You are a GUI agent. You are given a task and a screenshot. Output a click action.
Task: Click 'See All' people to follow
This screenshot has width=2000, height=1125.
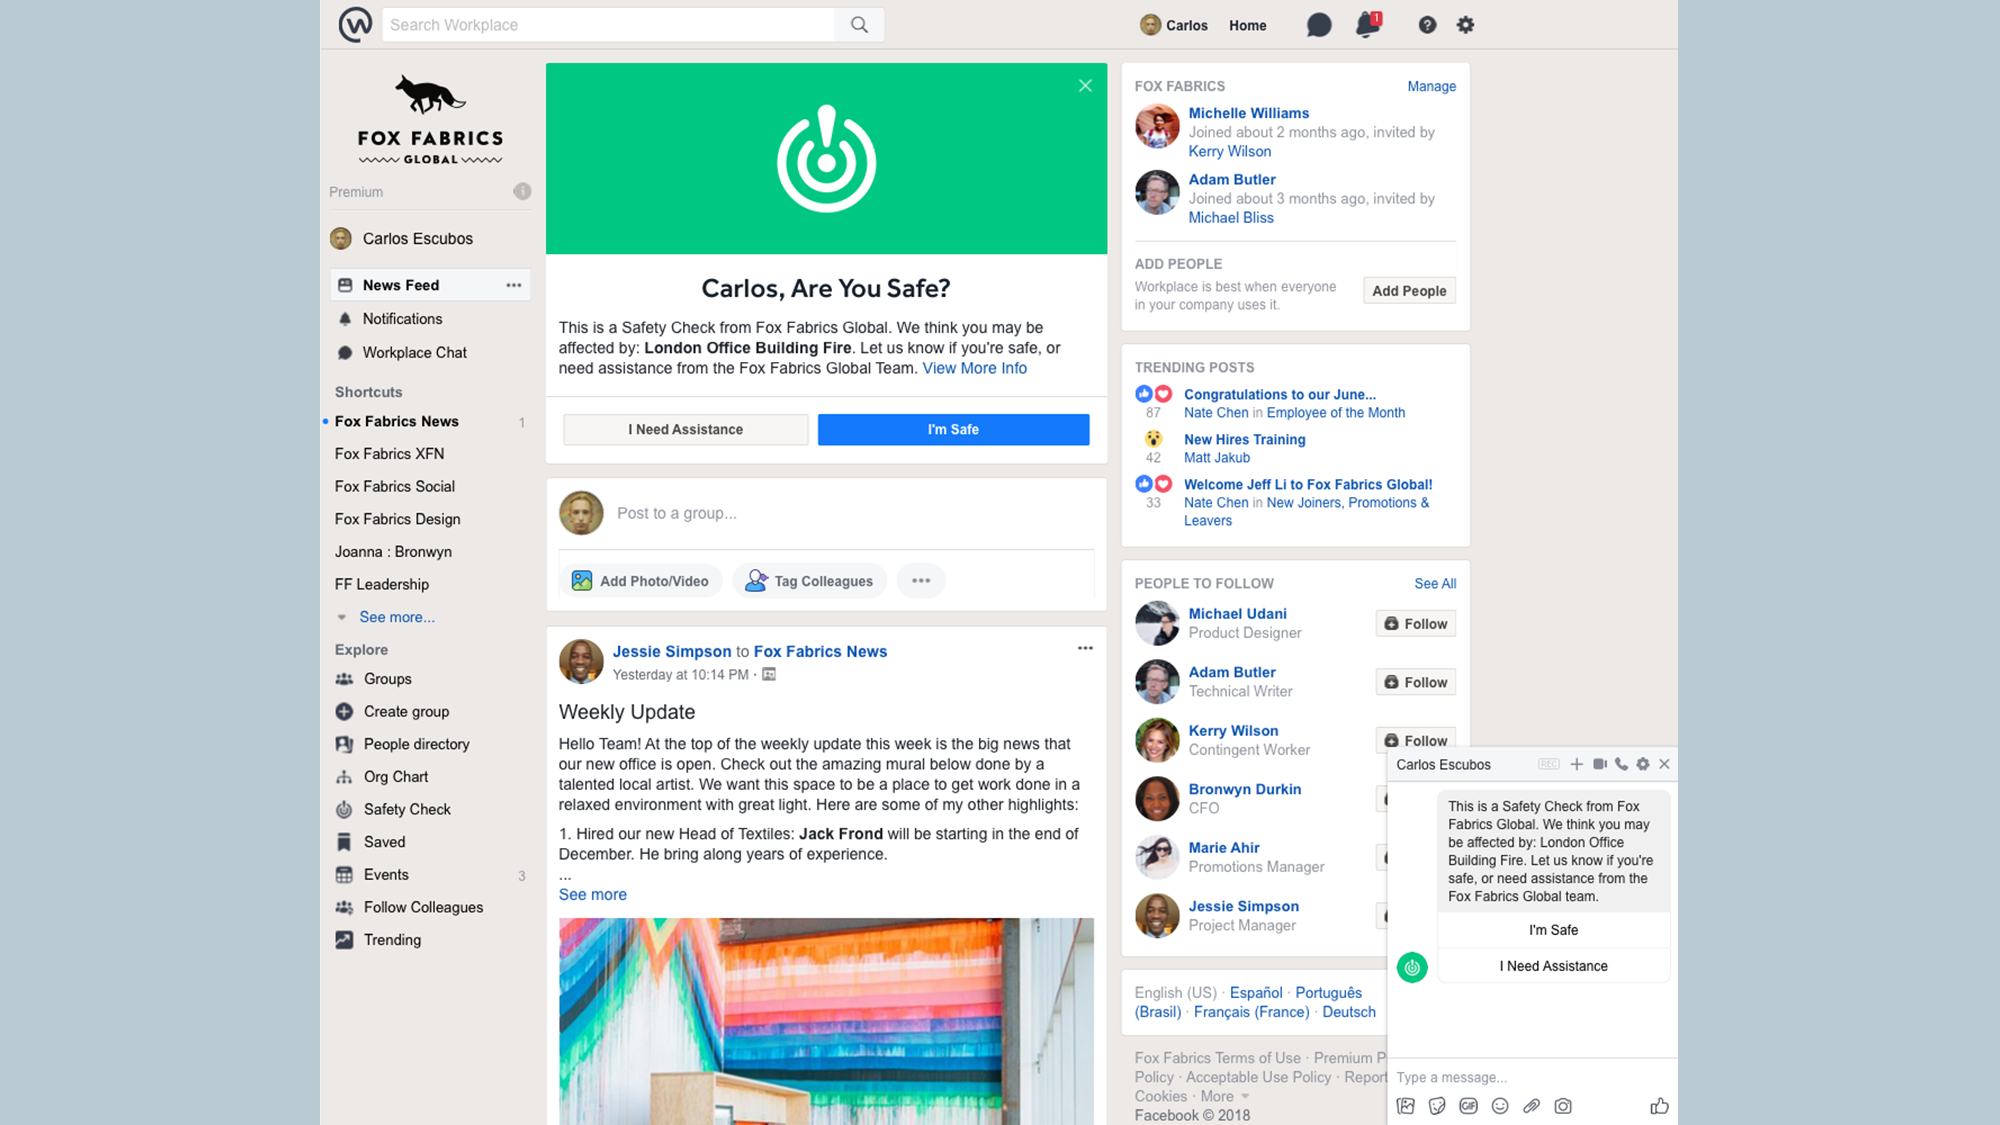click(1435, 584)
